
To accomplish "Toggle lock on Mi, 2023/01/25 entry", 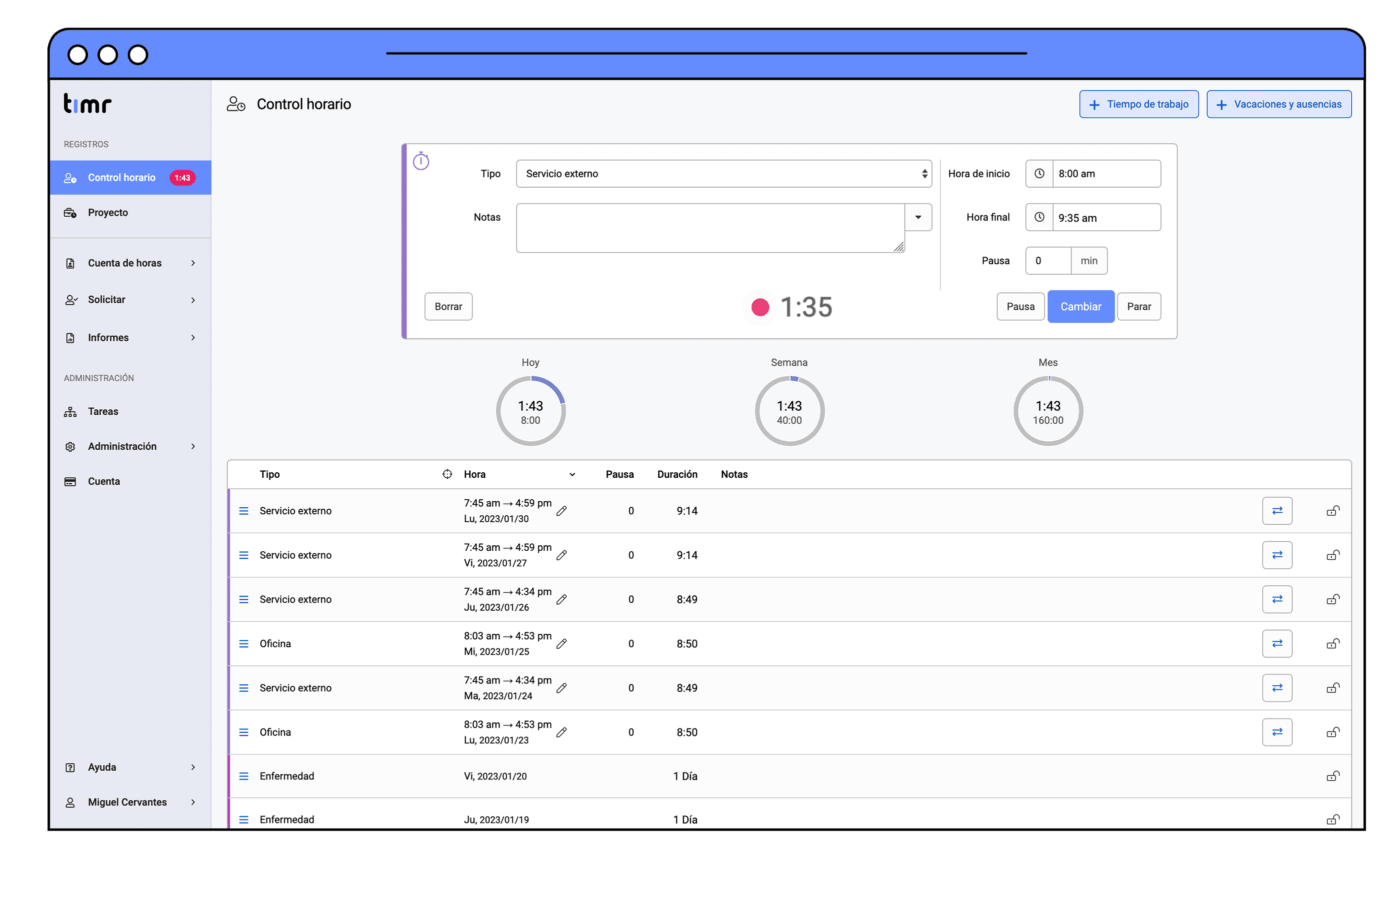I will pos(1333,644).
